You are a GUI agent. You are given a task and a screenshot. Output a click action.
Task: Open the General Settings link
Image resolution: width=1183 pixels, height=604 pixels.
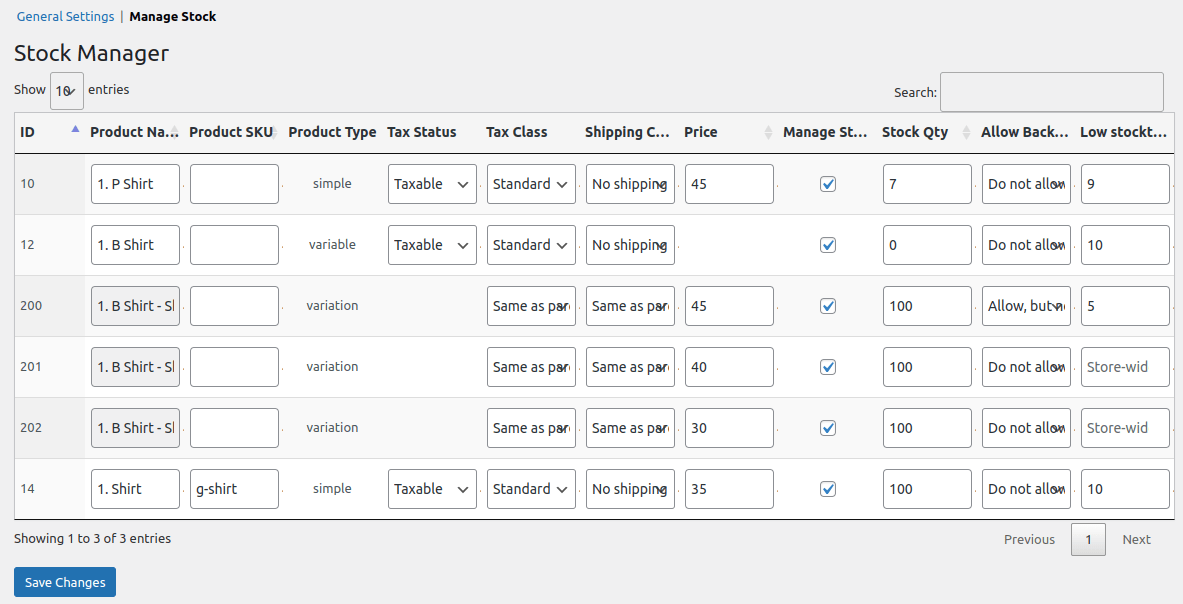click(x=64, y=16)
